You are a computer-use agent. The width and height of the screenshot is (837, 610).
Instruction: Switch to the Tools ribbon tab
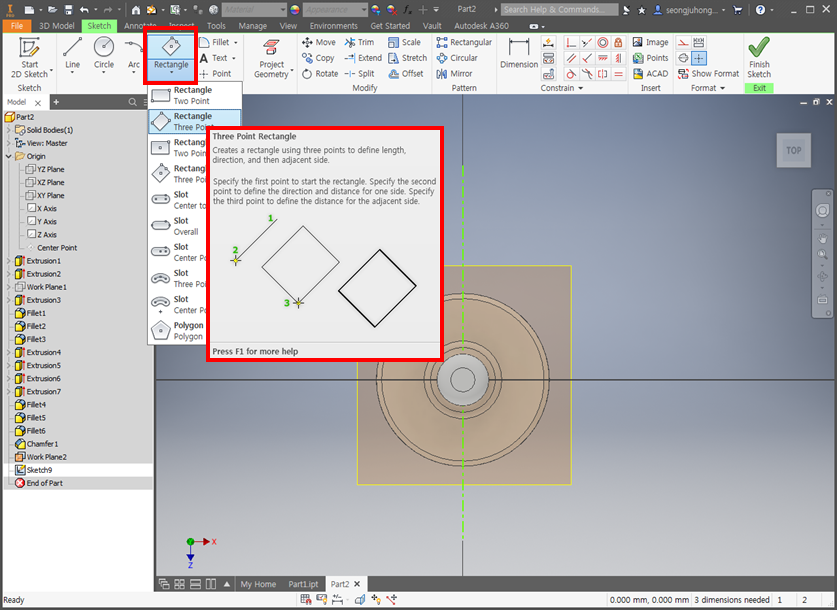[216, 26]
